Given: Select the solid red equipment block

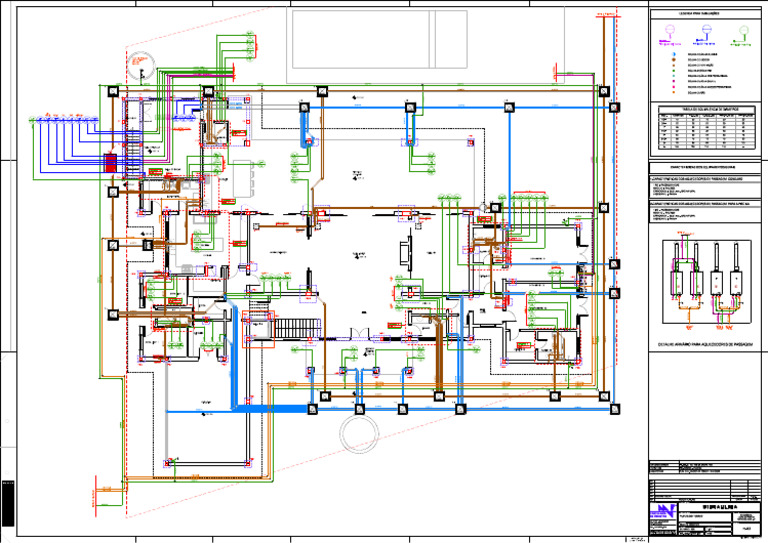Looking at the screenshot, I should (x=110, y=163).
